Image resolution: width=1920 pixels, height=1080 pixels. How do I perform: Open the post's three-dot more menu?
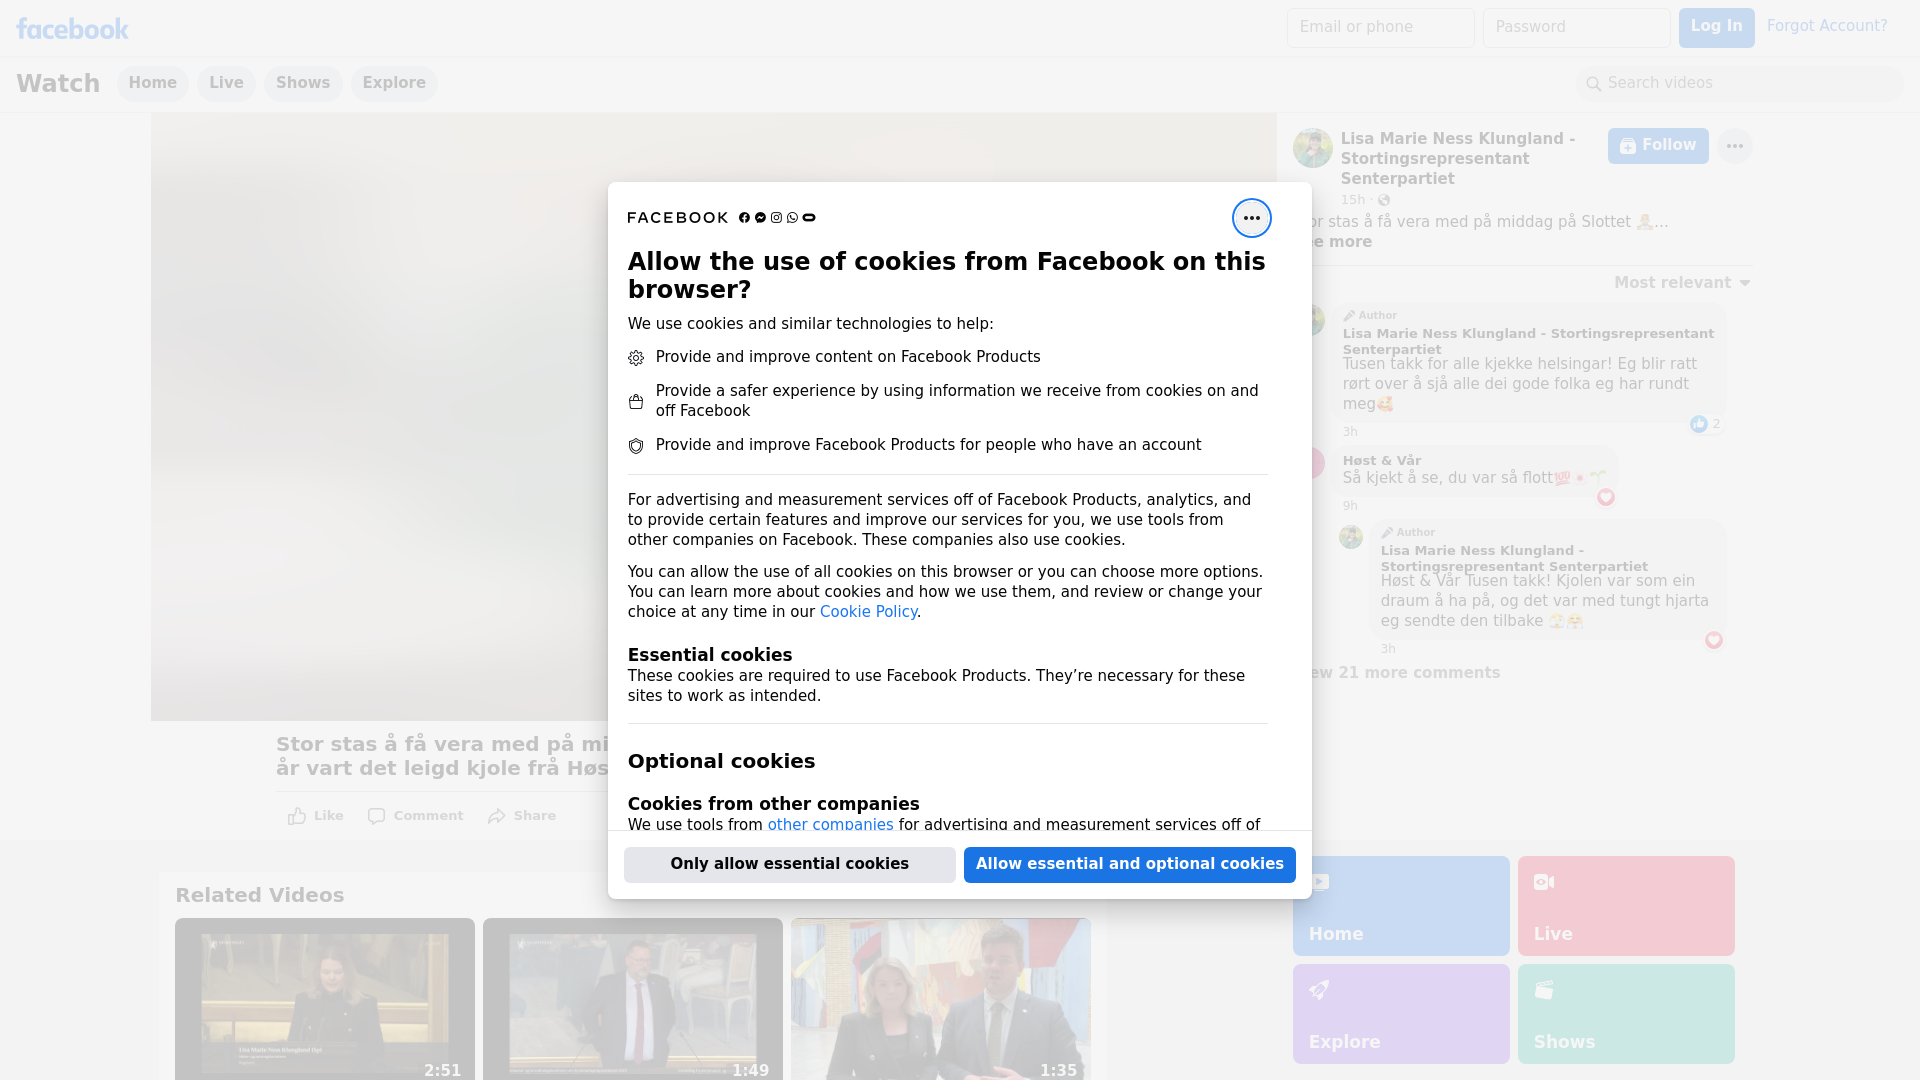(x=1734, y=146)
